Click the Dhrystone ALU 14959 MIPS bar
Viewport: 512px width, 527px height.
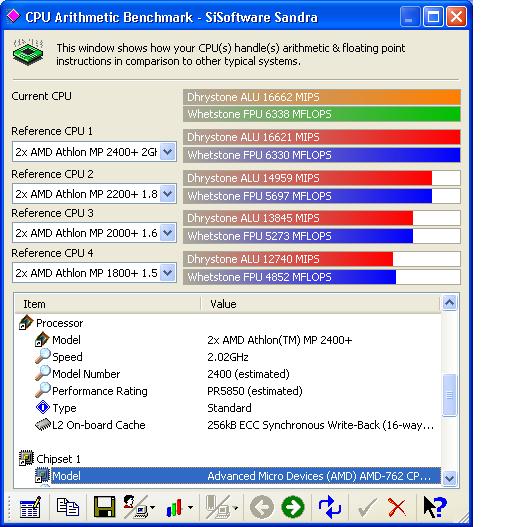pyautogui.click(x=322, y=178)
